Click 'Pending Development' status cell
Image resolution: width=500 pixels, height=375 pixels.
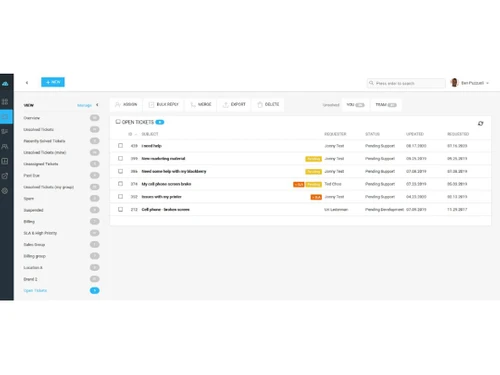tap(384, 210)
